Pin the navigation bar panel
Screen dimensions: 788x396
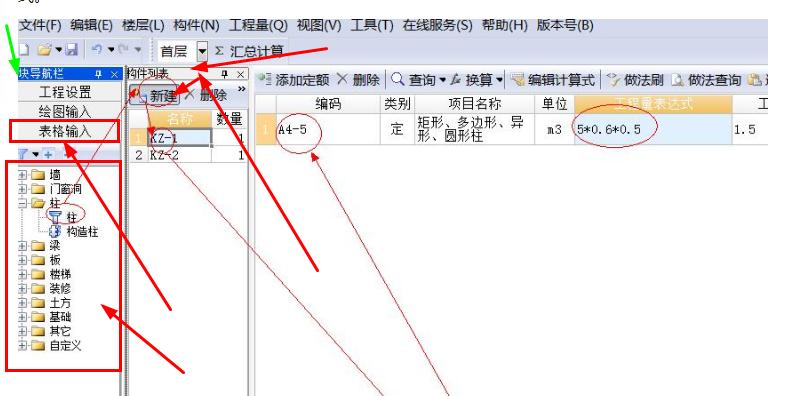coord(98,74)
